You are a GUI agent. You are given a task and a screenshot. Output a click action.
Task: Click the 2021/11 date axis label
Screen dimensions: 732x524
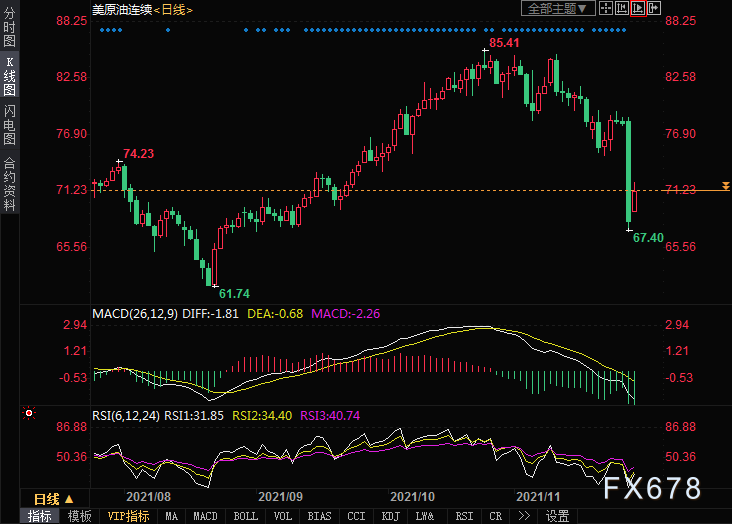538,496
